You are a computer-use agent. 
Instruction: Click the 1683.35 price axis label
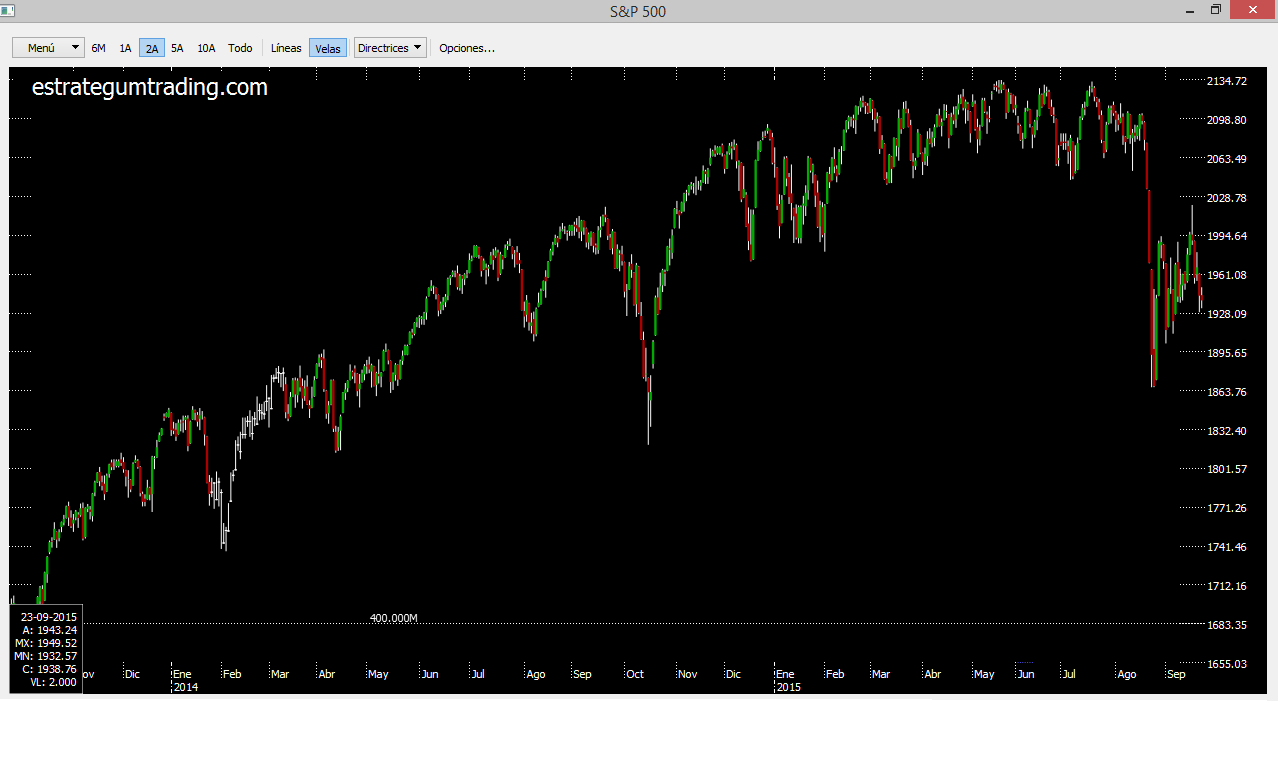(1228, 625)
